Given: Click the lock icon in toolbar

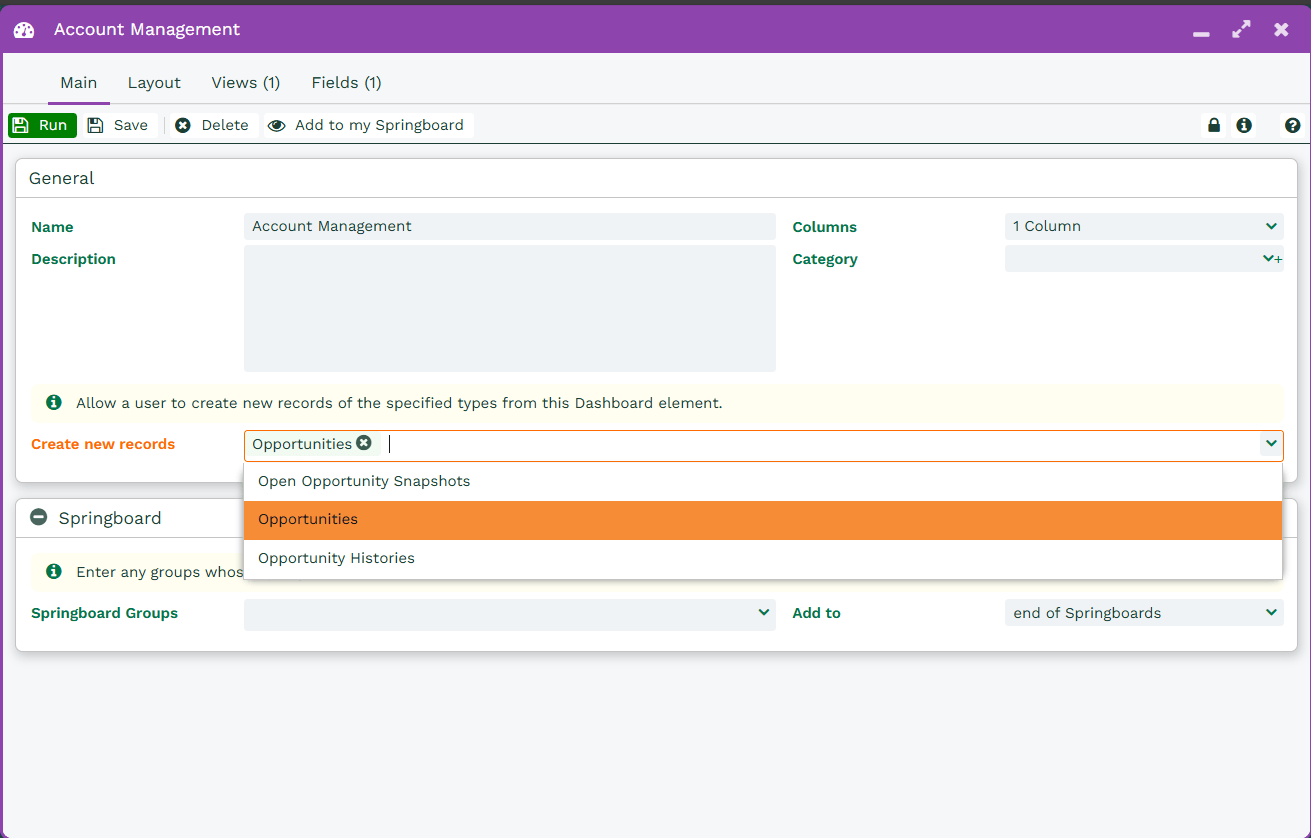Looking at the screenshot, I should coord(1214,125).
